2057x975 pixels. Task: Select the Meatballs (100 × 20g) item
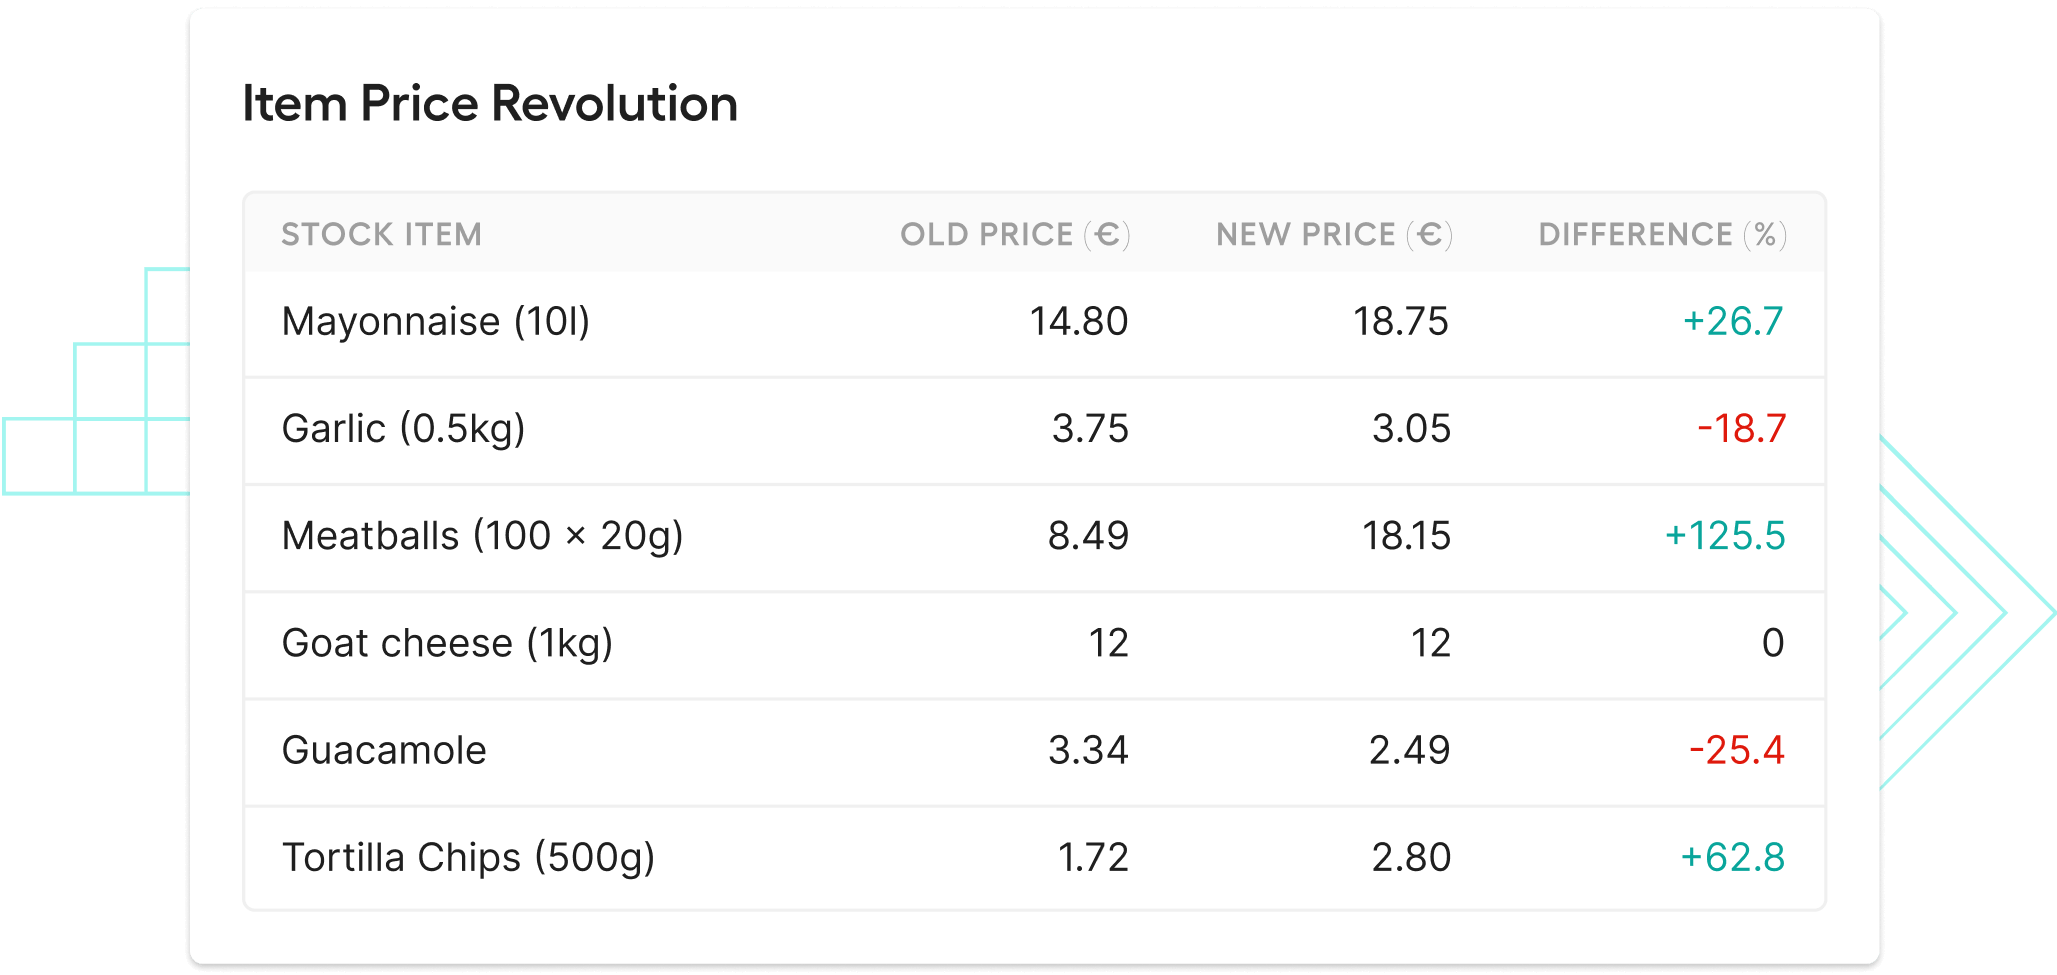[x=482, y=536]
